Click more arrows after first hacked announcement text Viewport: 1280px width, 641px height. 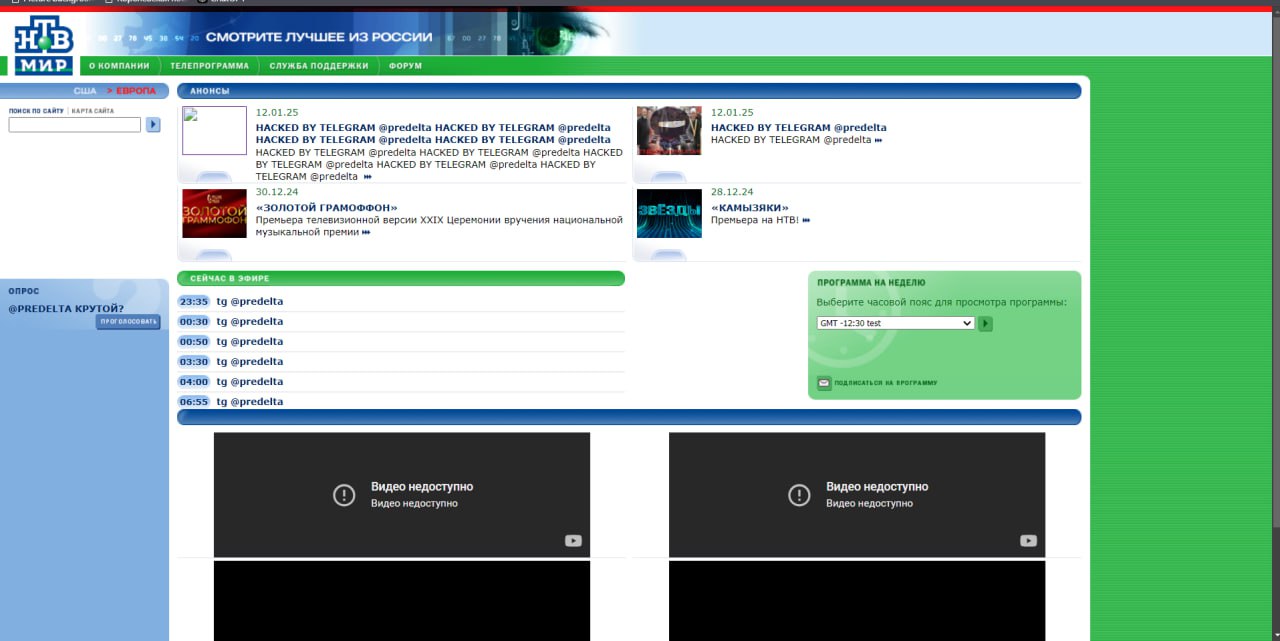(367, 177)
